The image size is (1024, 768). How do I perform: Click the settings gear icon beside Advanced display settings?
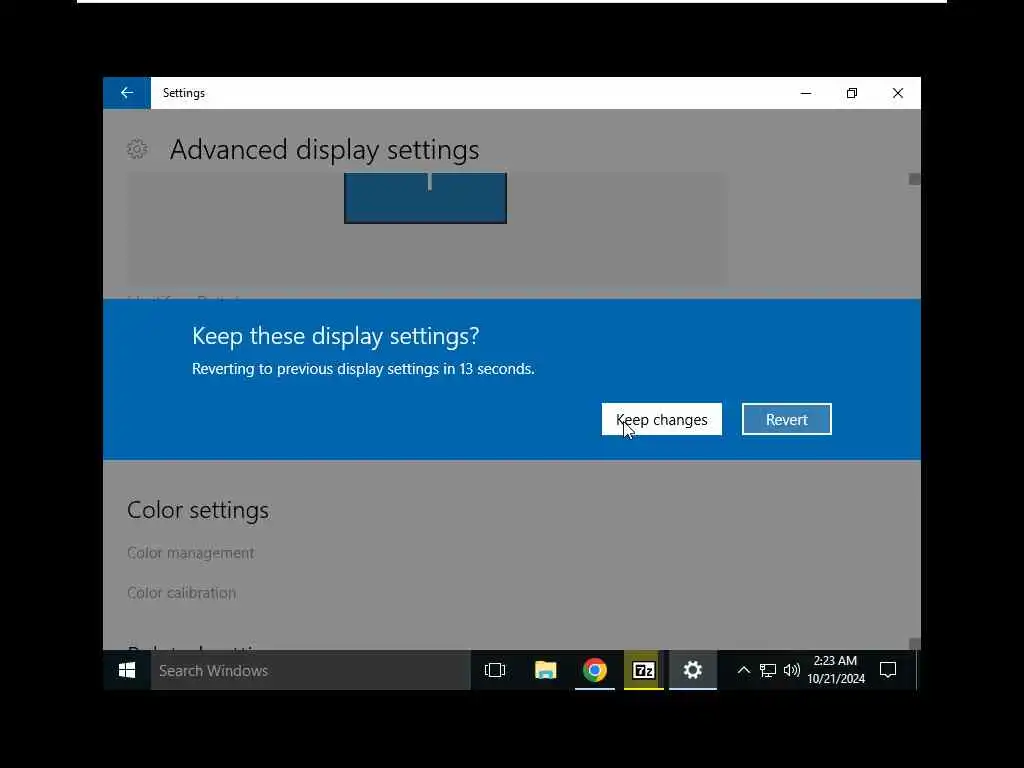[x=136, y=150]
